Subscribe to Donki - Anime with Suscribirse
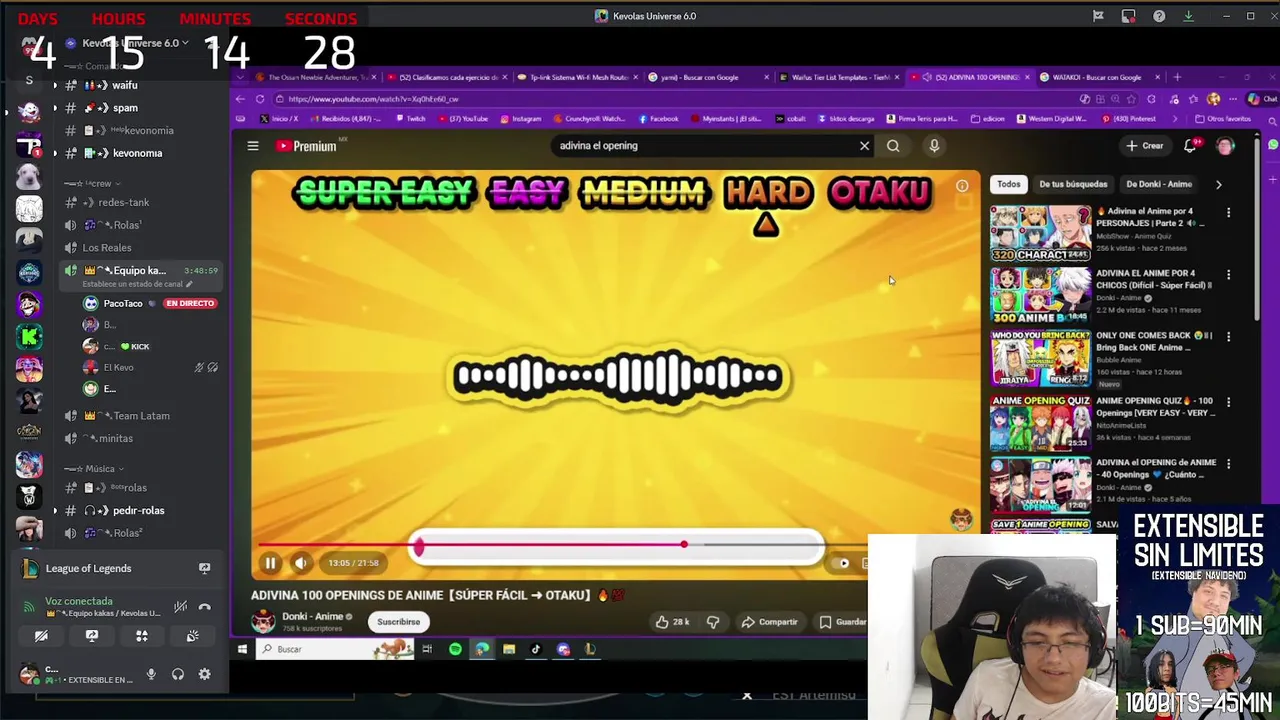Image resolution: width=1280 pixels, height=720 pixels. pyautogui.click(x=398, y=622)
